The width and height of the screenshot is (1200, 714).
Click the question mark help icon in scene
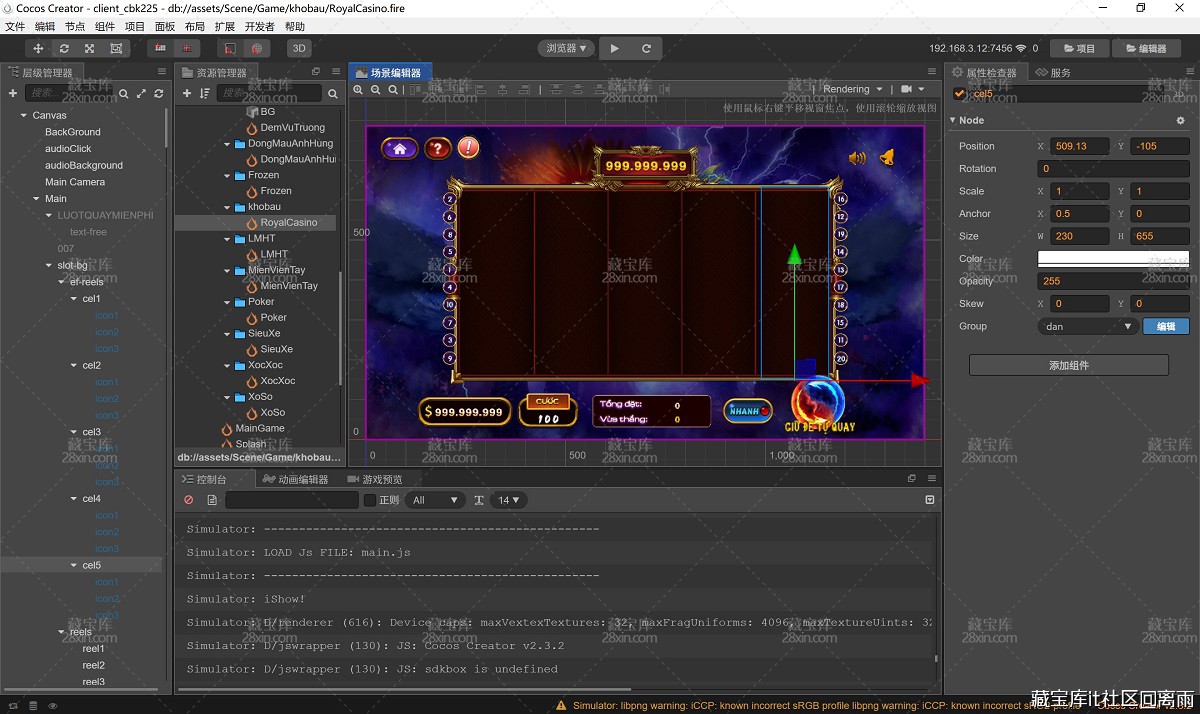[x=437, y=148]
